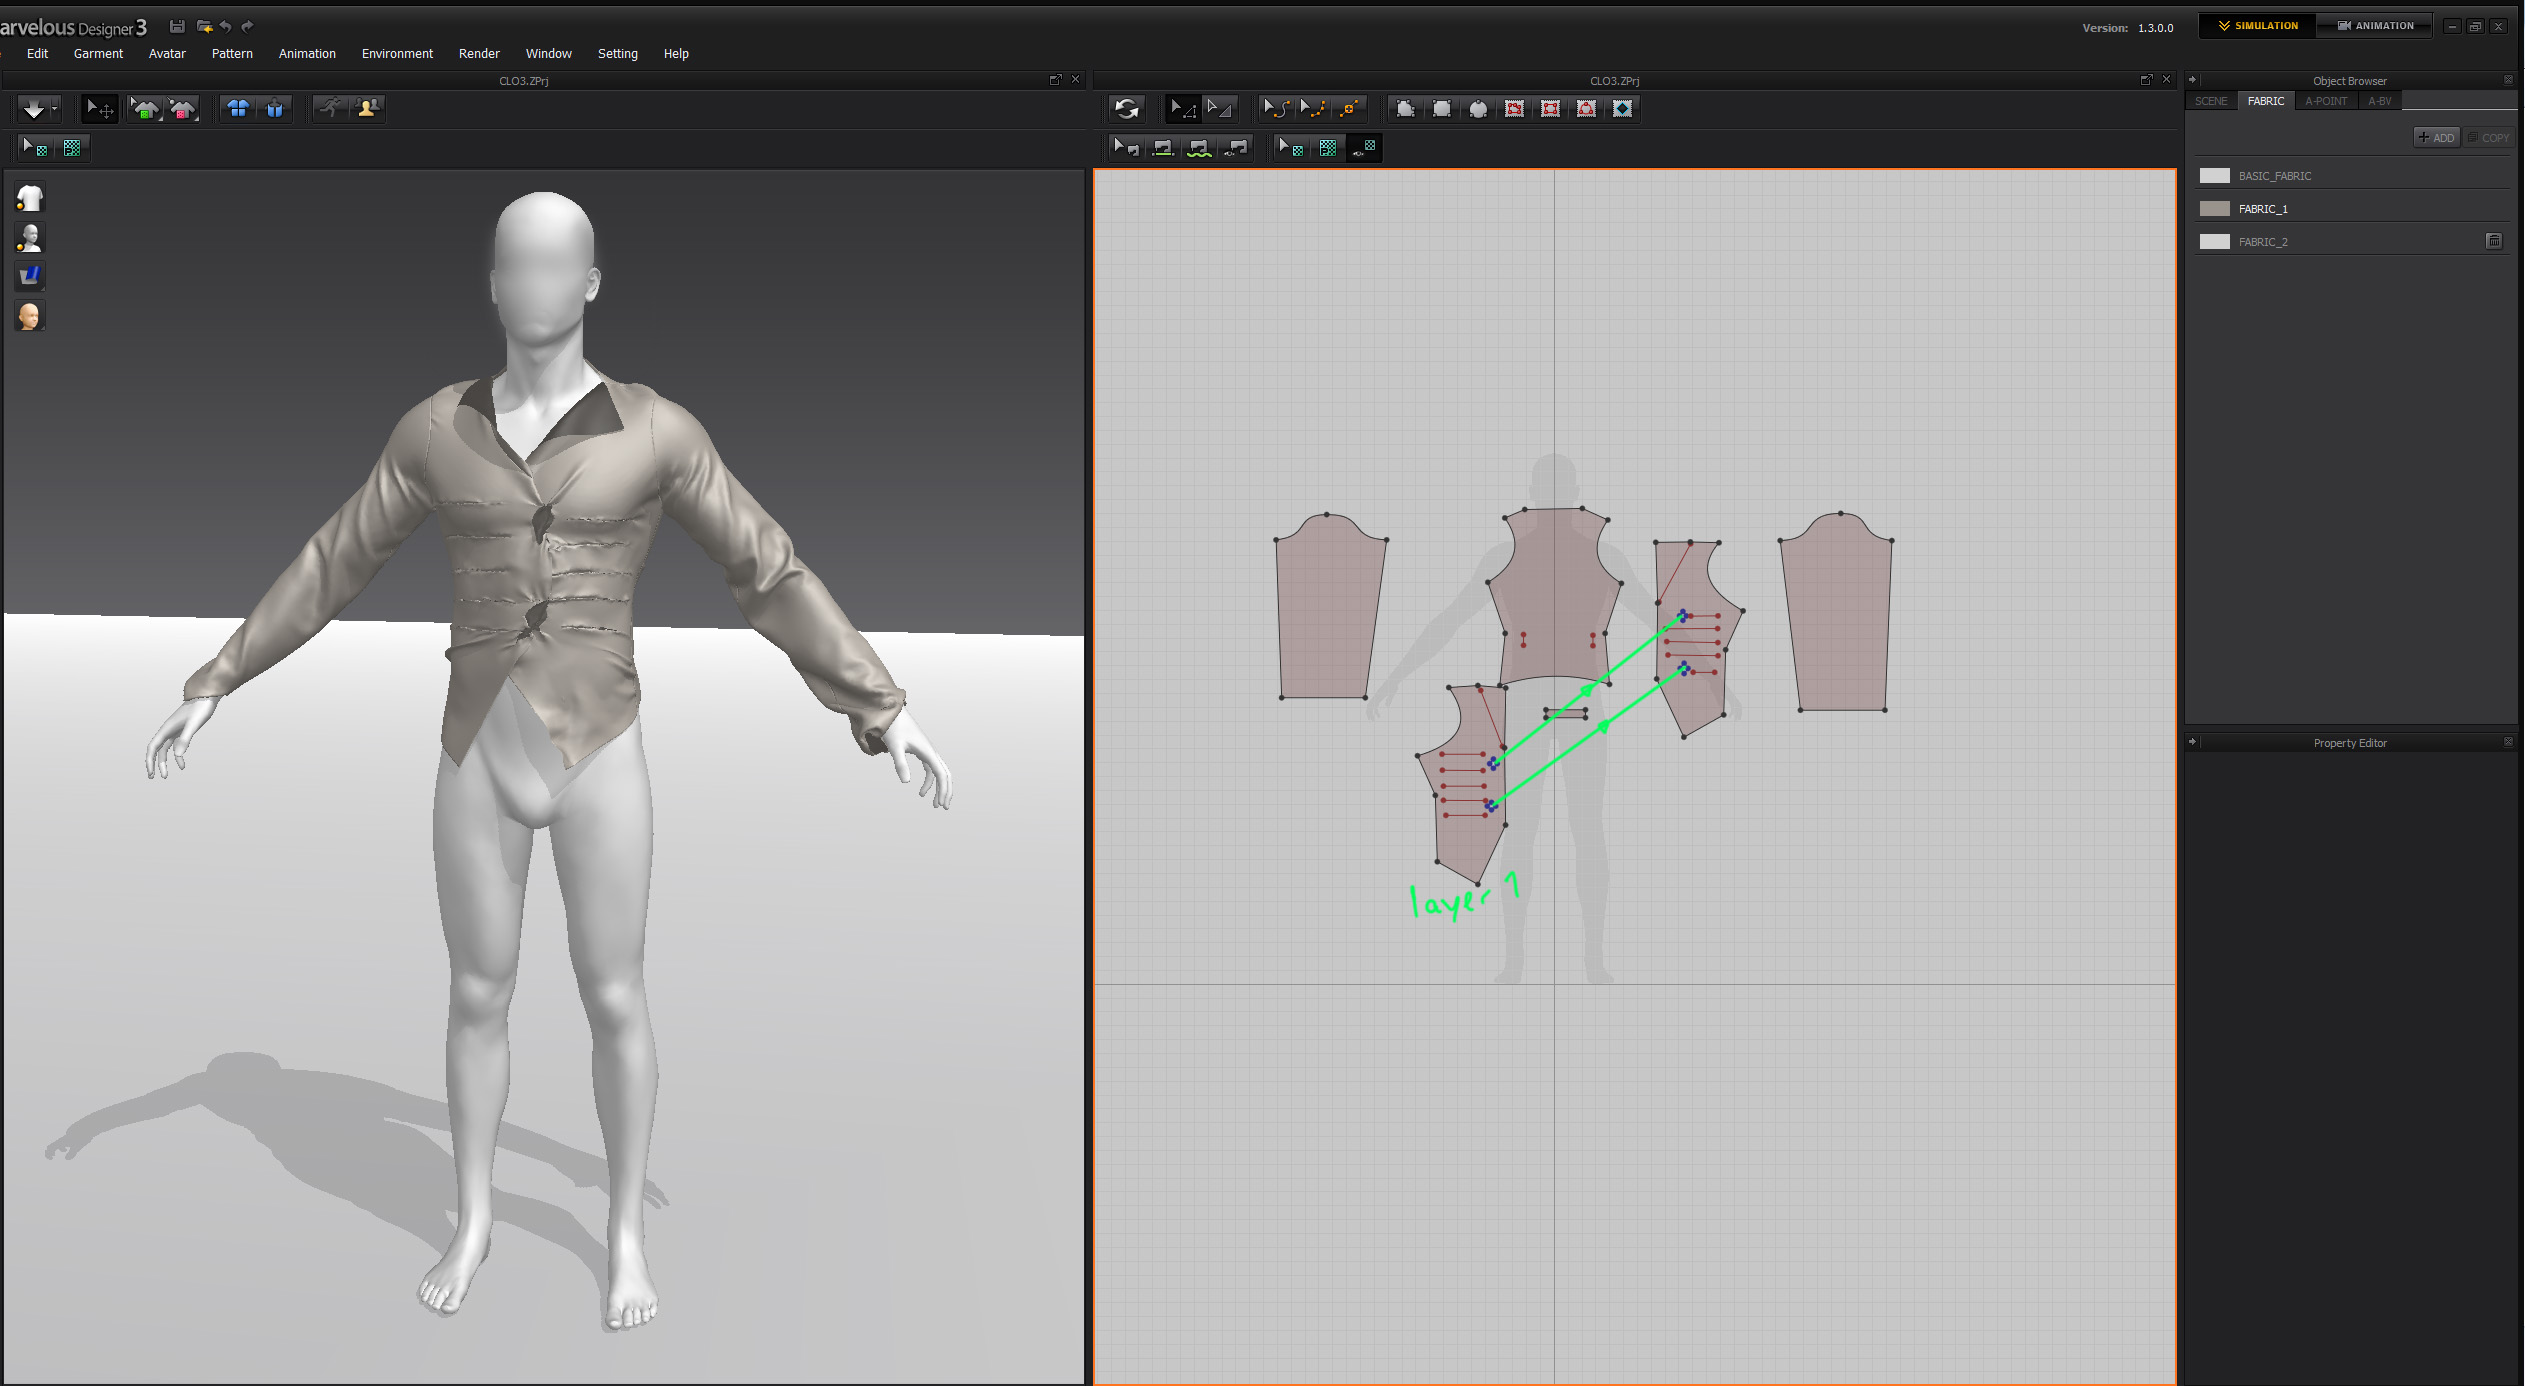This screenshot has width=2525, height=1386.
Task: Select the Edit Sewing arrow tool
Action: (1126, 148)
